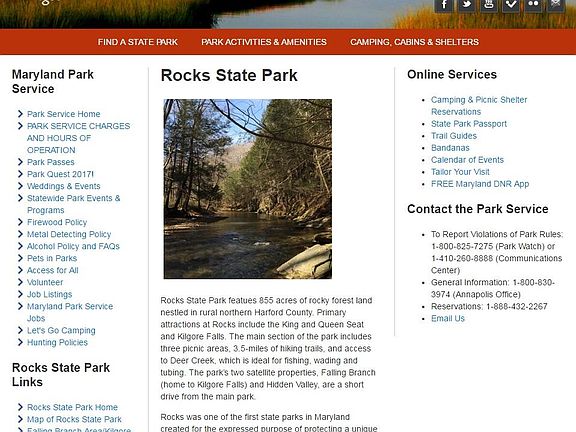This screenshot has width=576, height=432.
Task: Open the Trail Guides link
Action: pyautogui.click(x=454, y=136)
